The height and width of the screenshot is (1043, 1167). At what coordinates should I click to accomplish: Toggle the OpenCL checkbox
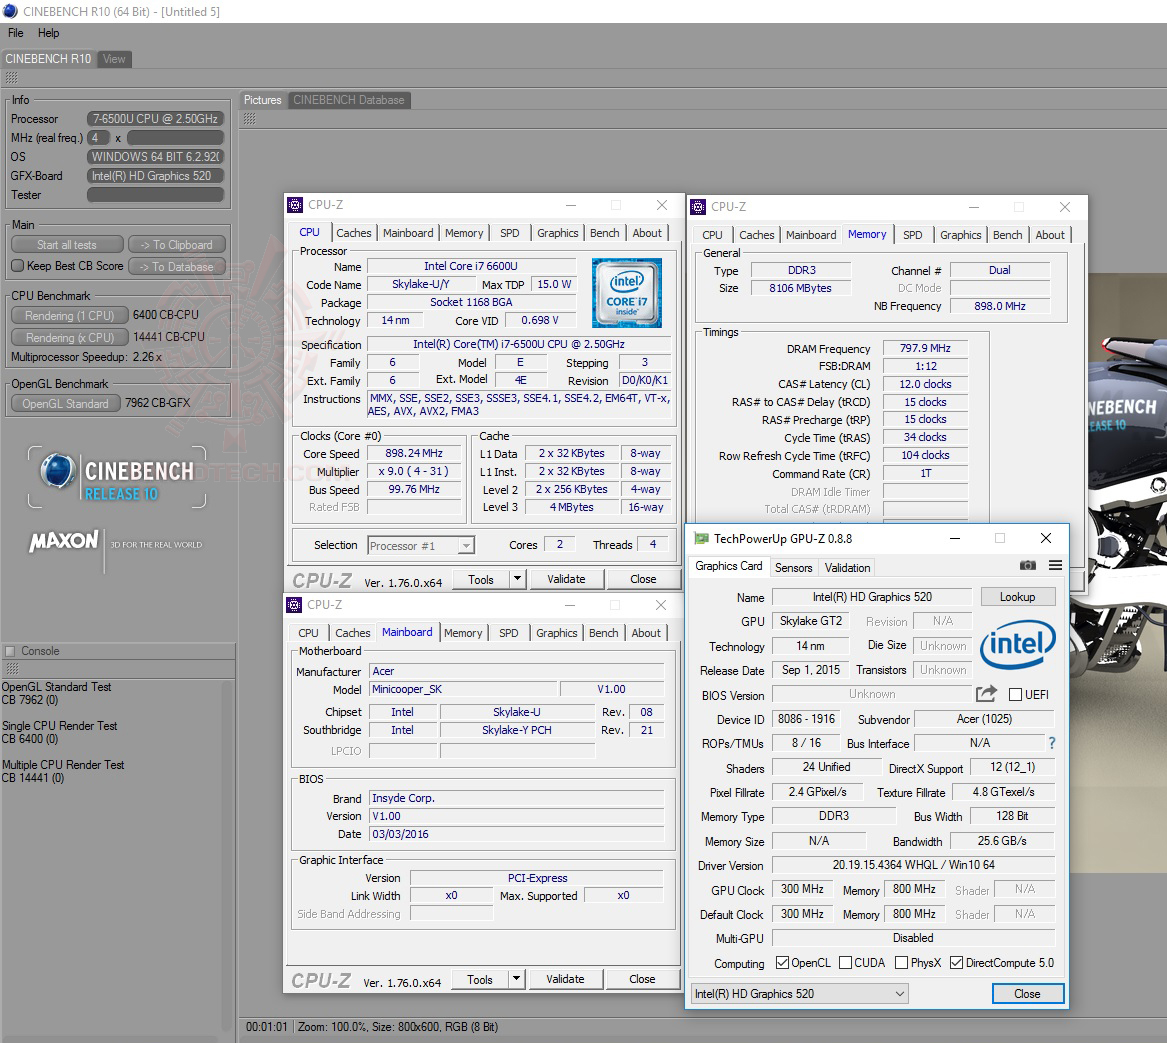pos(782,963)
